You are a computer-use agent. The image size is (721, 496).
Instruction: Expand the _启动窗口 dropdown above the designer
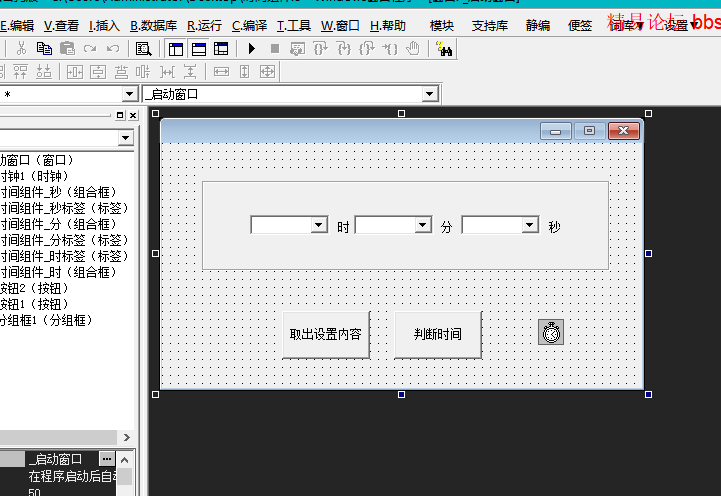pyautogui.click(x=430, y=94)
